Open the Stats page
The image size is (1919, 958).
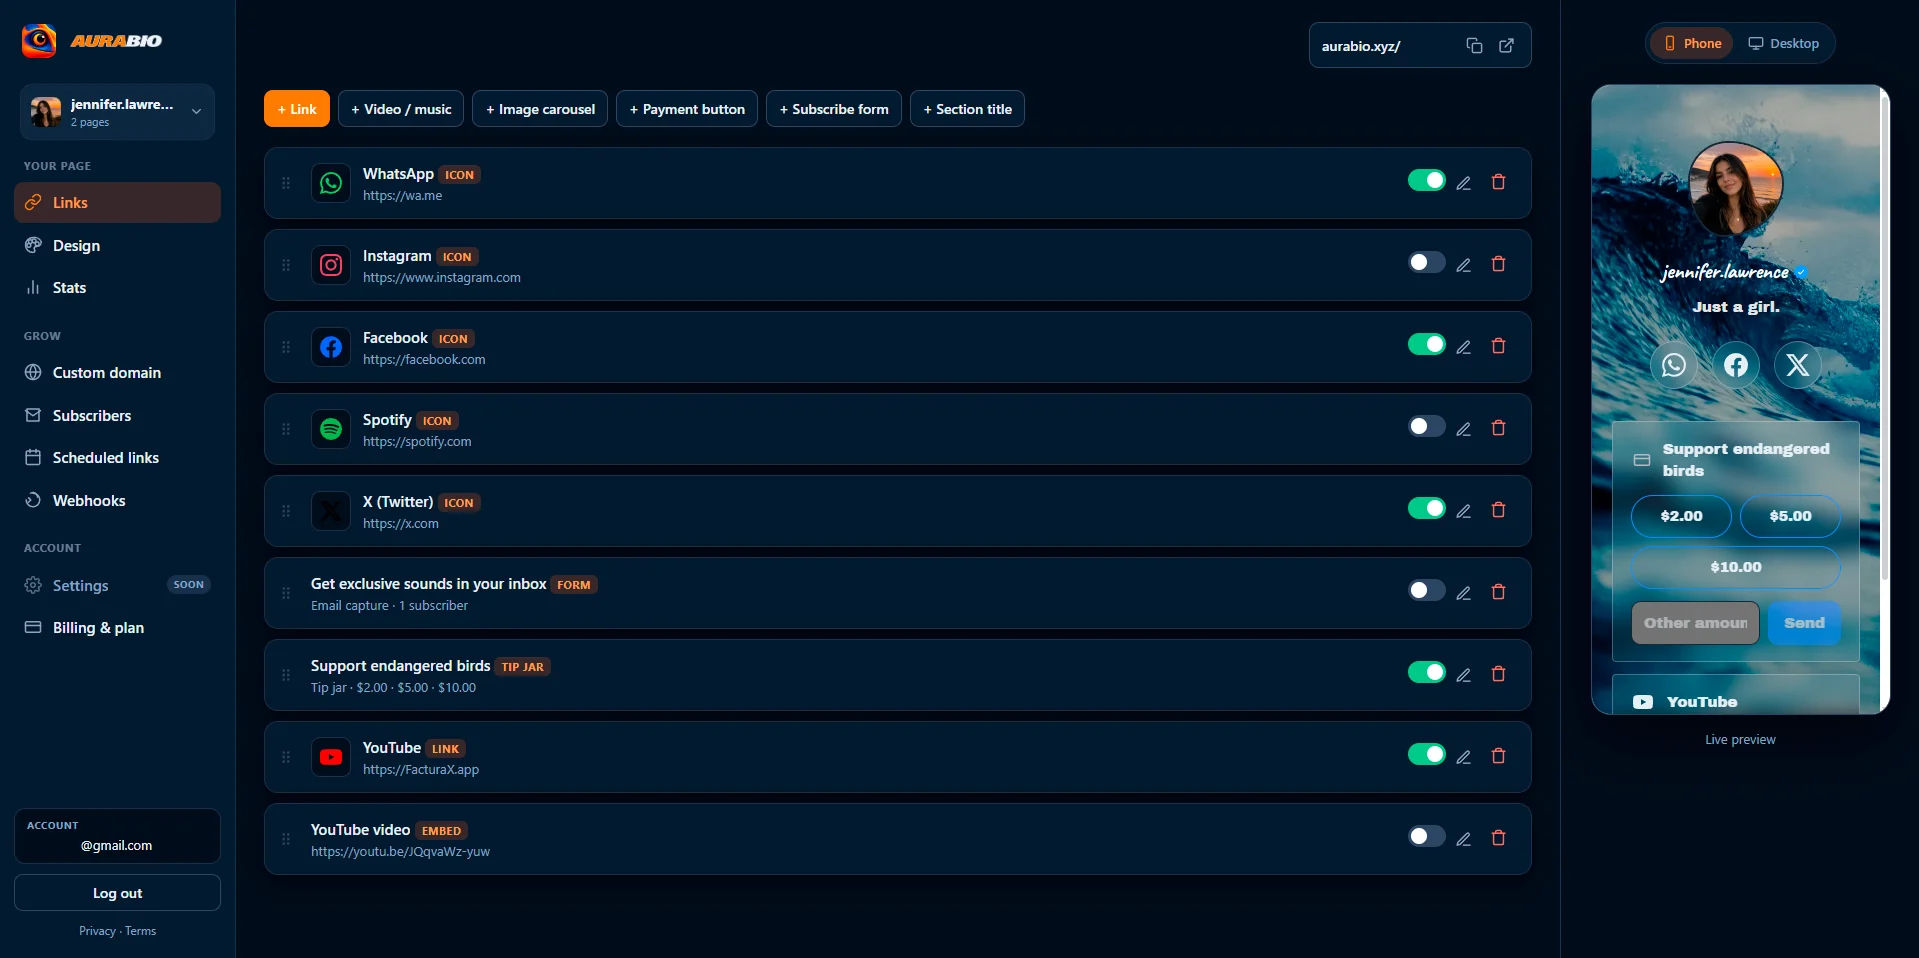coord(117,288)
